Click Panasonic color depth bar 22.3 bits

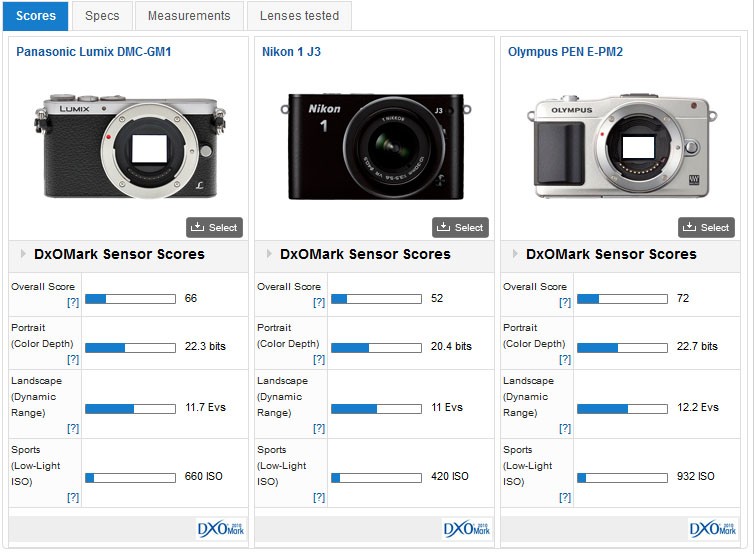click(x=130, y=348)
